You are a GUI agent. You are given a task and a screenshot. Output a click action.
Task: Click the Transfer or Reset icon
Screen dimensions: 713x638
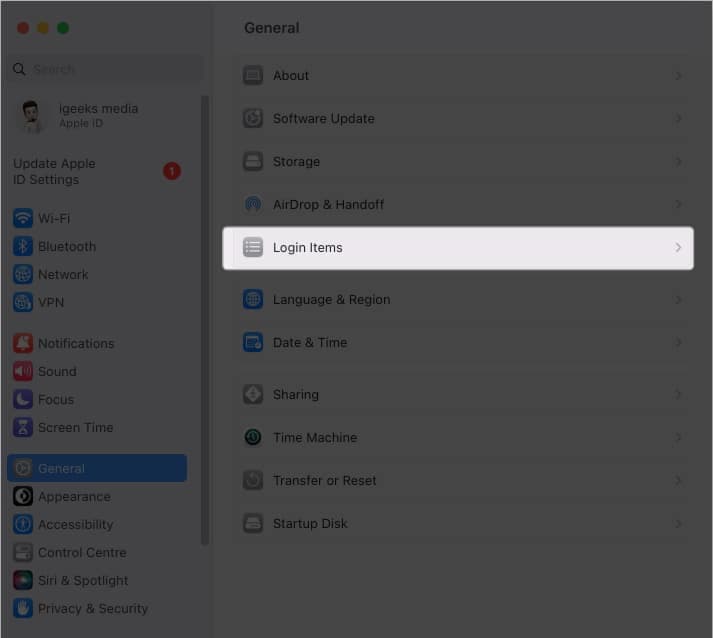pos(253,480)
